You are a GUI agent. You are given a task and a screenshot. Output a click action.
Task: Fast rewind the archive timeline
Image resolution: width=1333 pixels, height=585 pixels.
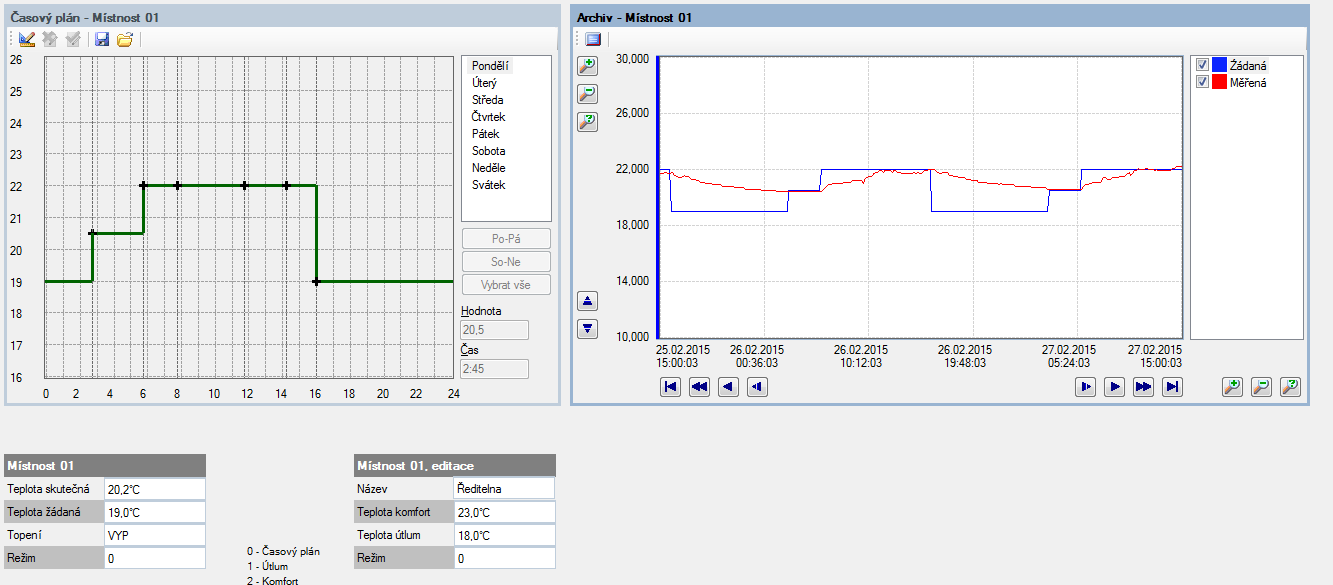coord(700,387)
